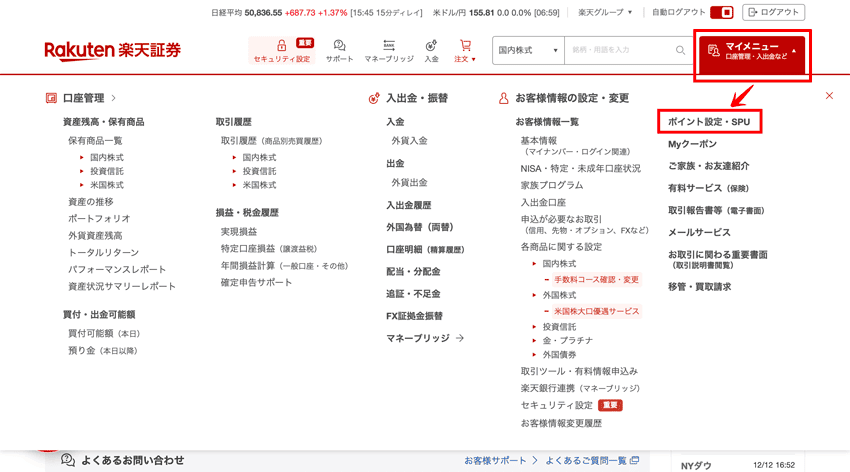Open 入出金履歴
Screen dimensions: 850x472
tap(409, 205)
